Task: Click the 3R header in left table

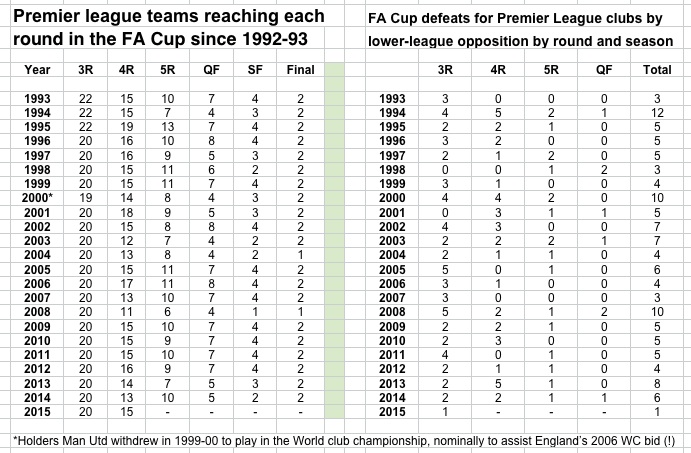Action: pyautogui.click(x=85, y=70)
